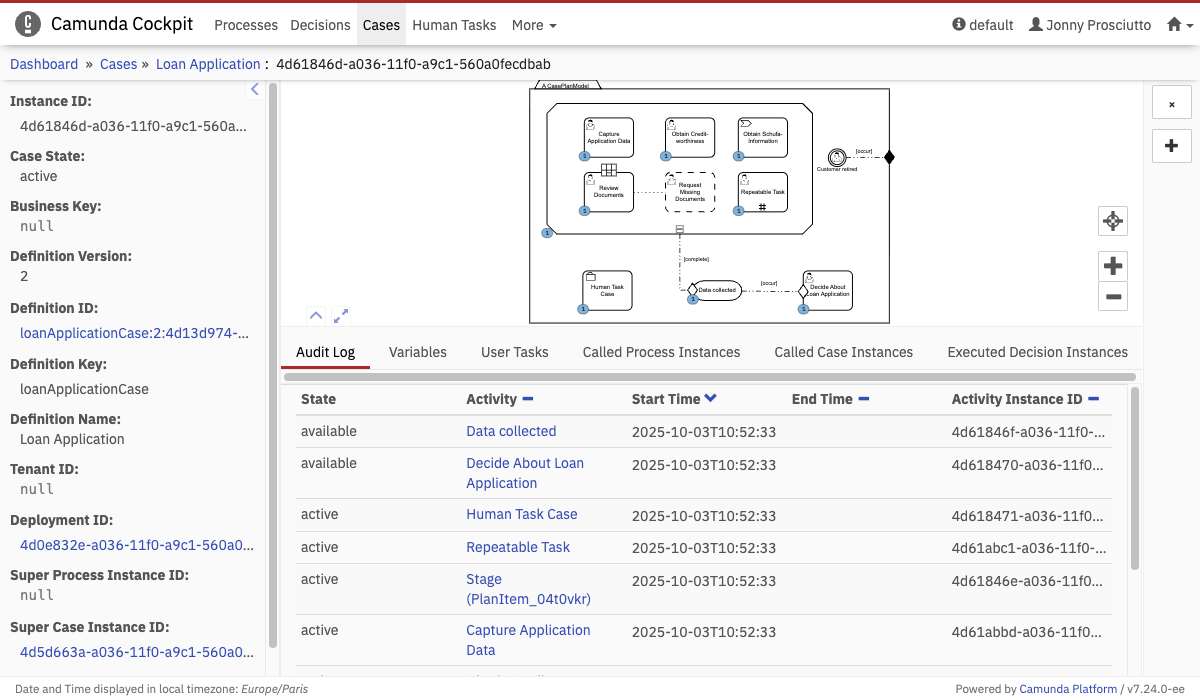This screenshot has width=1200, height=700.
Task: Go to Loan Application in the breadcrumb
Action: [x=208, y=64]
